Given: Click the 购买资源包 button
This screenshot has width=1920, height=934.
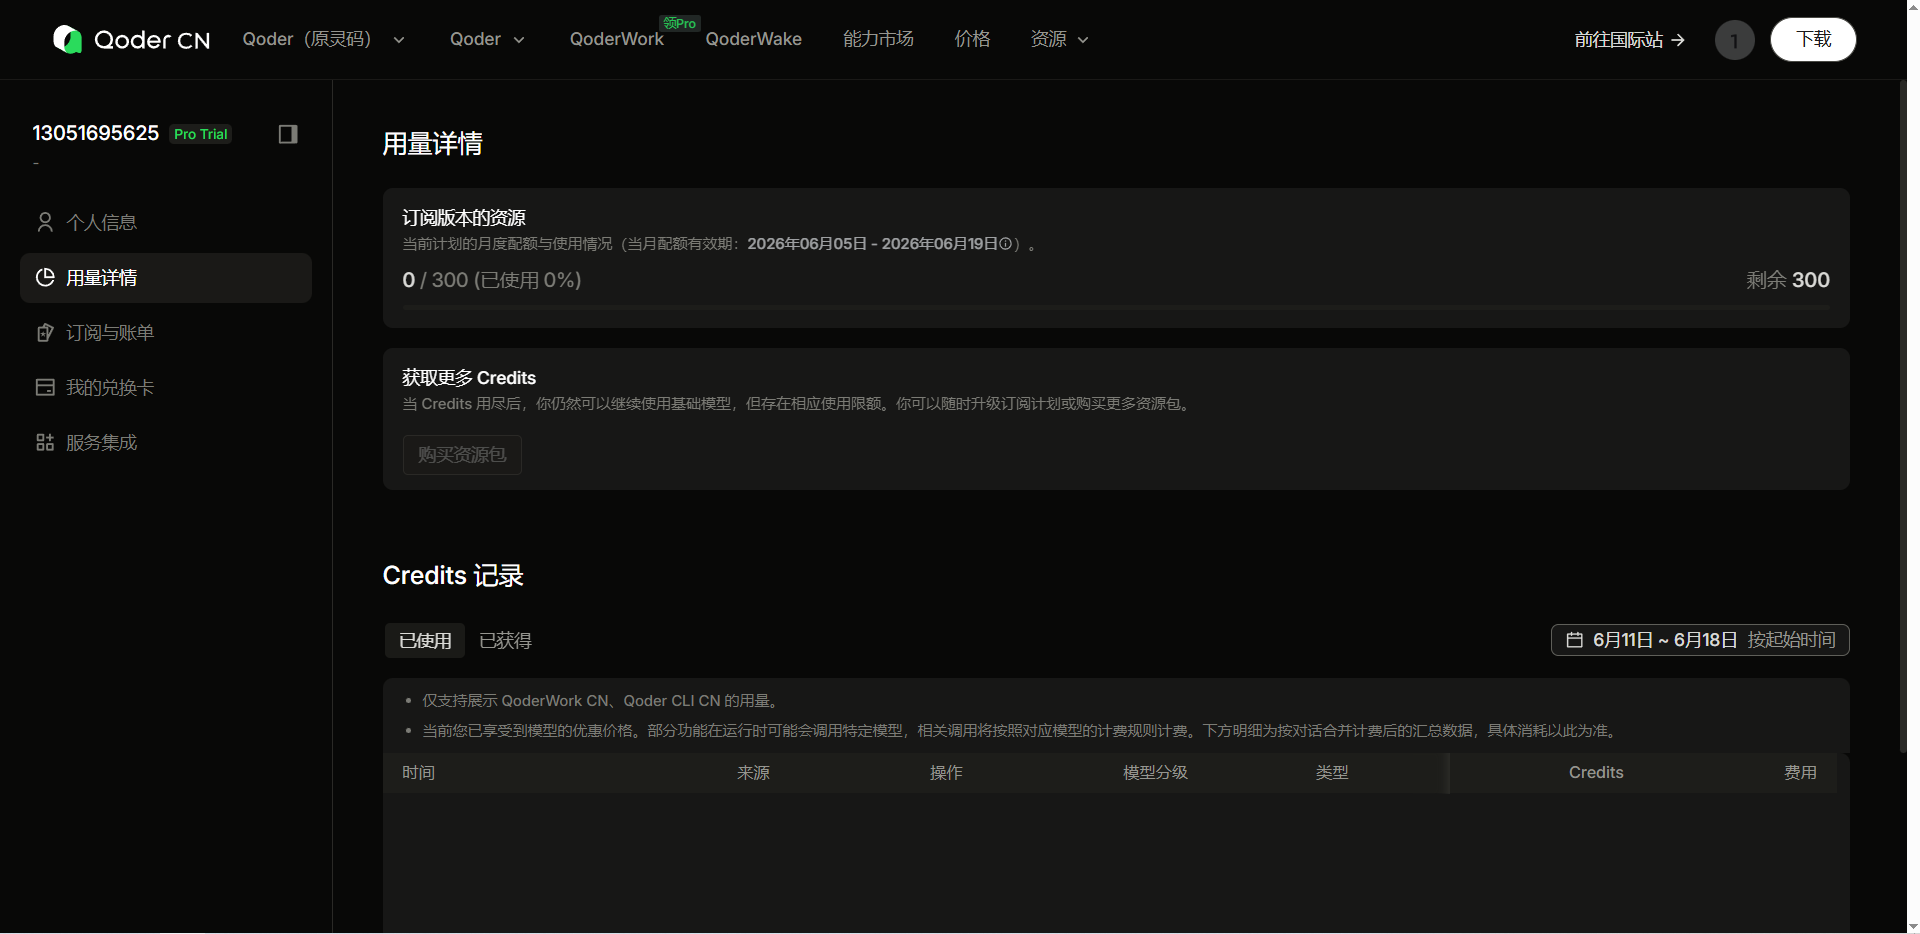Looking at the screenshot, I should click(x=462, y=455).
